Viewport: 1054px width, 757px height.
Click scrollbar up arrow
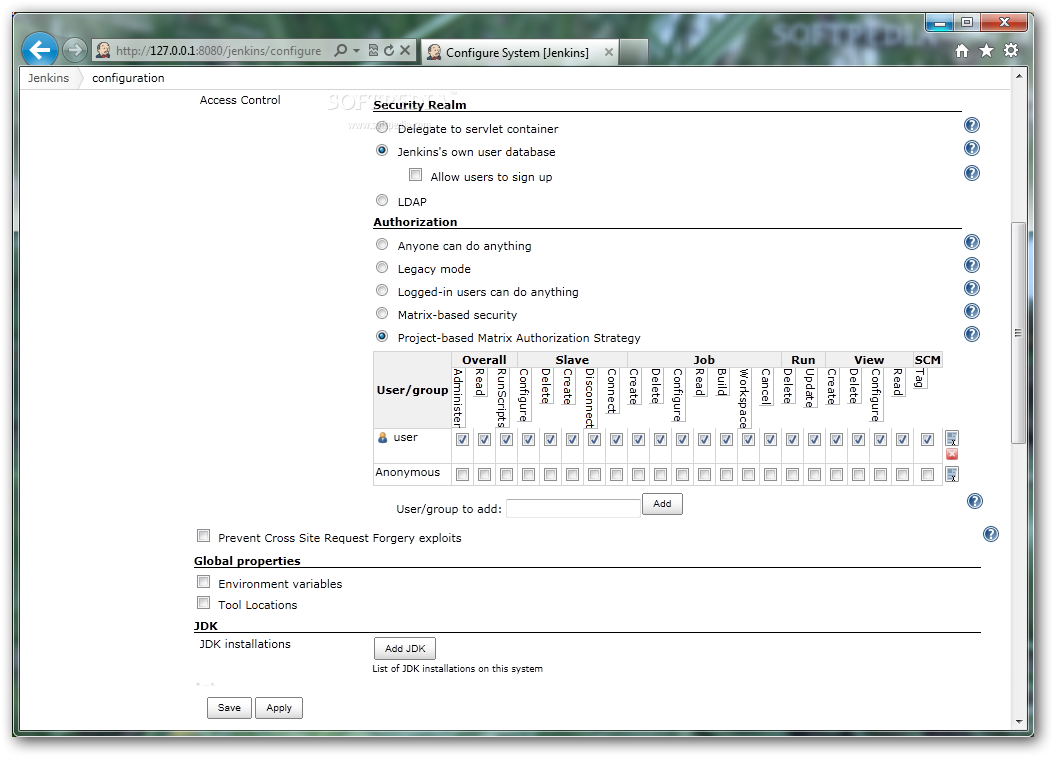[x=1019, y=76]
